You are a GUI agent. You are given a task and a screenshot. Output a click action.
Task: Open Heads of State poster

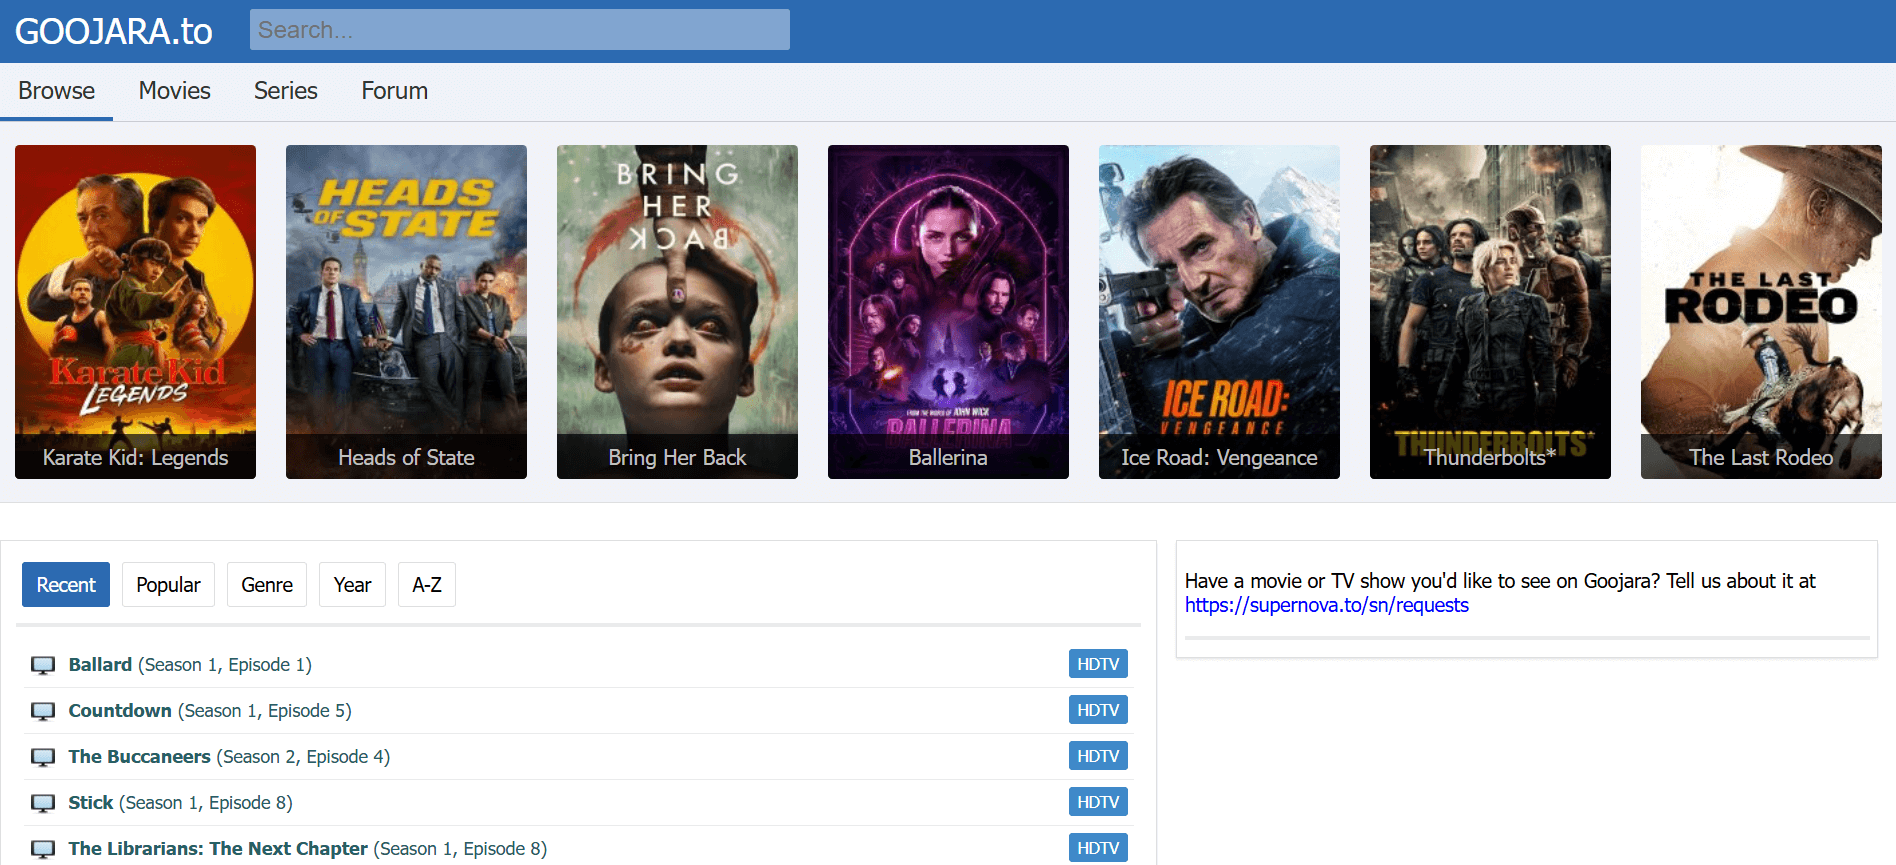tap(406, 312)
